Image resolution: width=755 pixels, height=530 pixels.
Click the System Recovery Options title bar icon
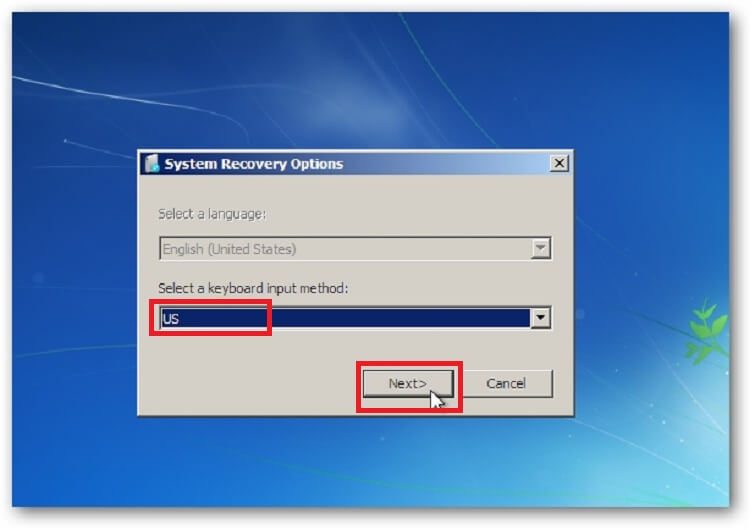click(152, 164)
